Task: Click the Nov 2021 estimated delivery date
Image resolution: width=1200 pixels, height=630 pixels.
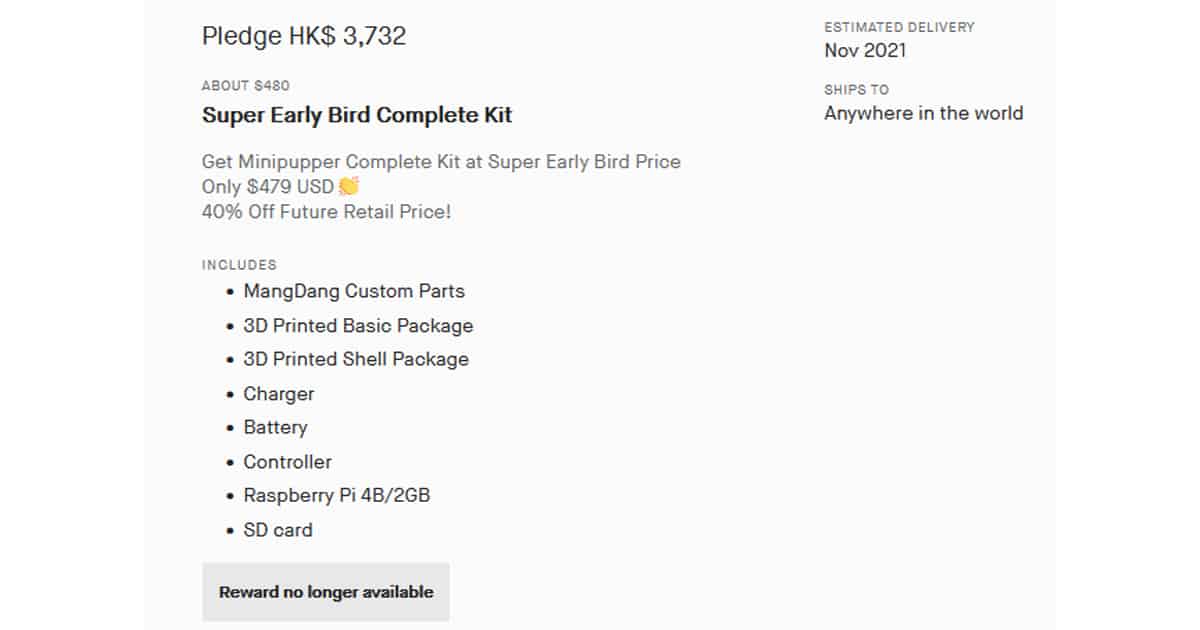Action: (x=865, y=51)
